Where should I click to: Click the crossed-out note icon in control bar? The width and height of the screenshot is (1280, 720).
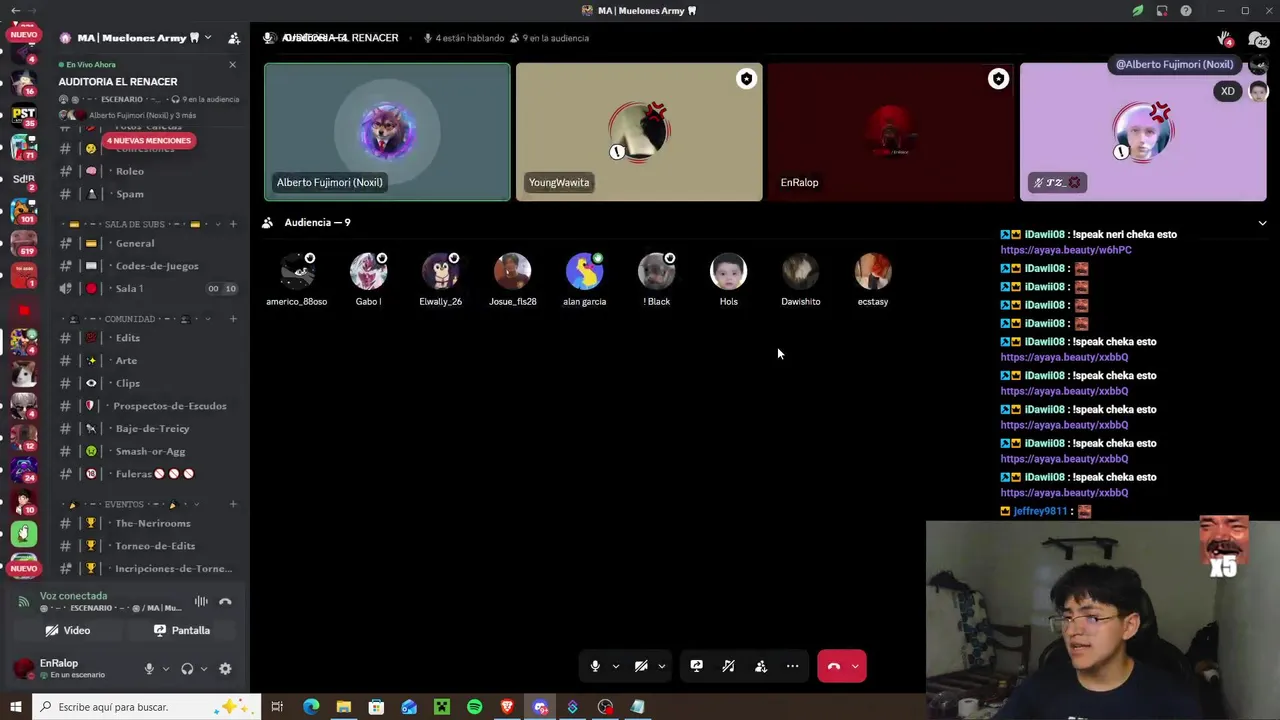pyautogui.click(x=729, y=666)
